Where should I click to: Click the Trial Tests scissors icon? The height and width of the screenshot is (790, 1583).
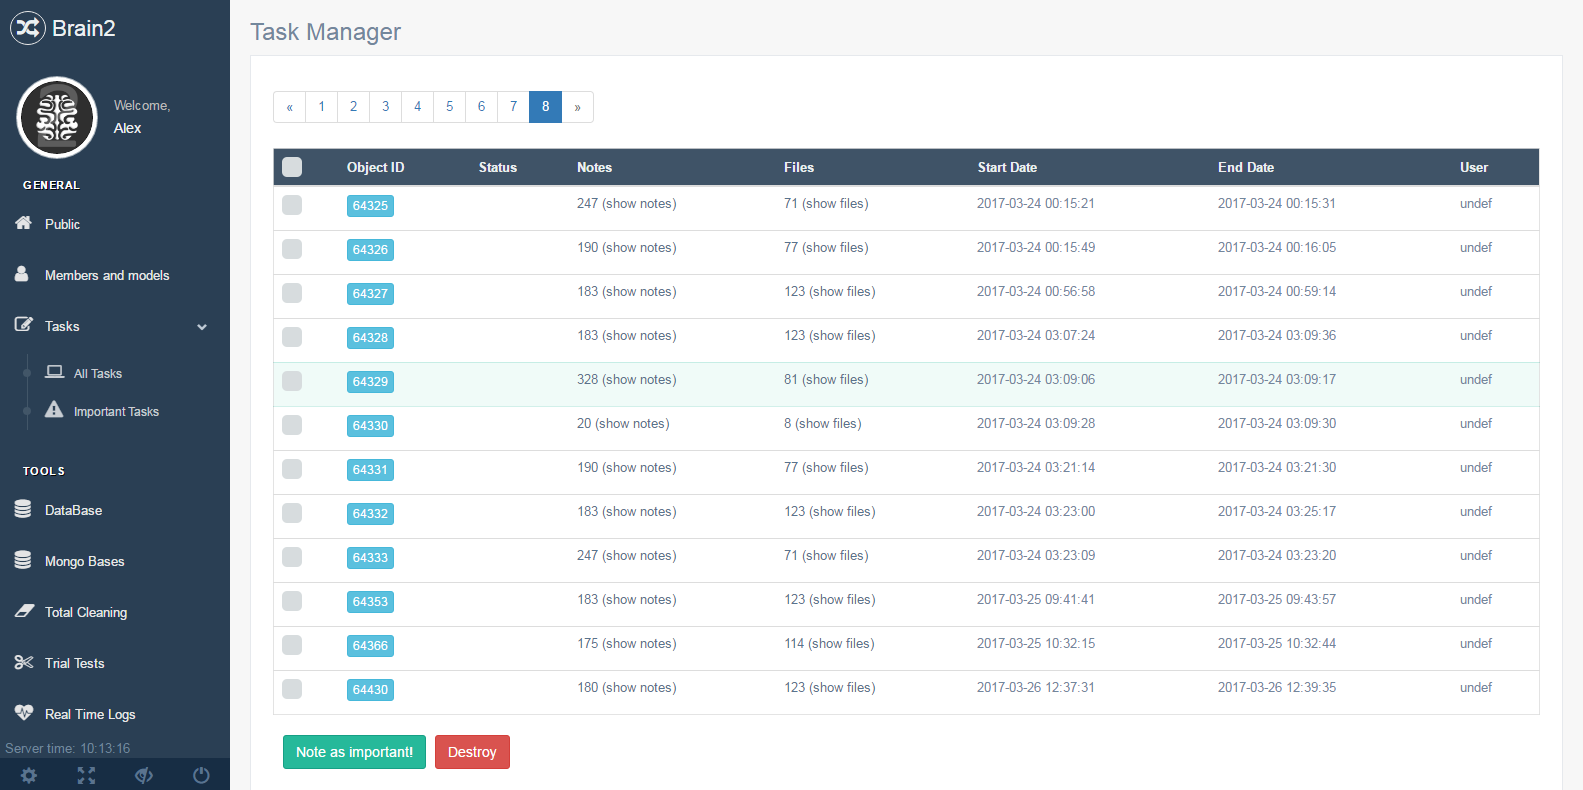point(24,662)
